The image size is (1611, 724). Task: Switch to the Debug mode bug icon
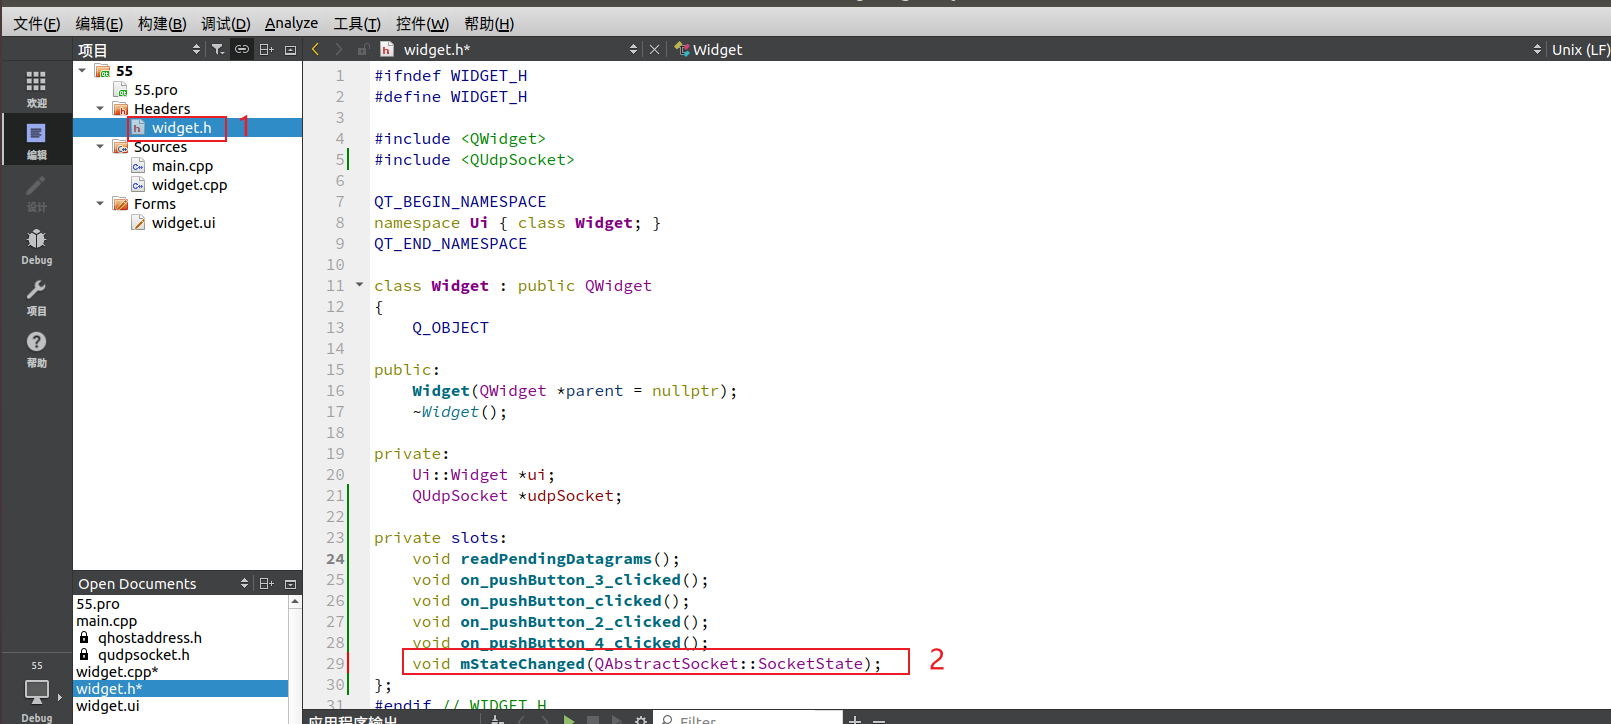point(36,245)
